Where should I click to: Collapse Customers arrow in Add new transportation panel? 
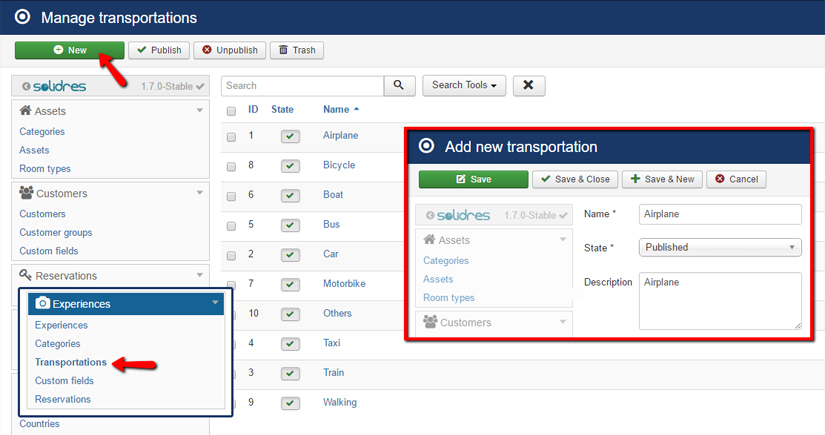pyautogui.click(x=563, y=321)
